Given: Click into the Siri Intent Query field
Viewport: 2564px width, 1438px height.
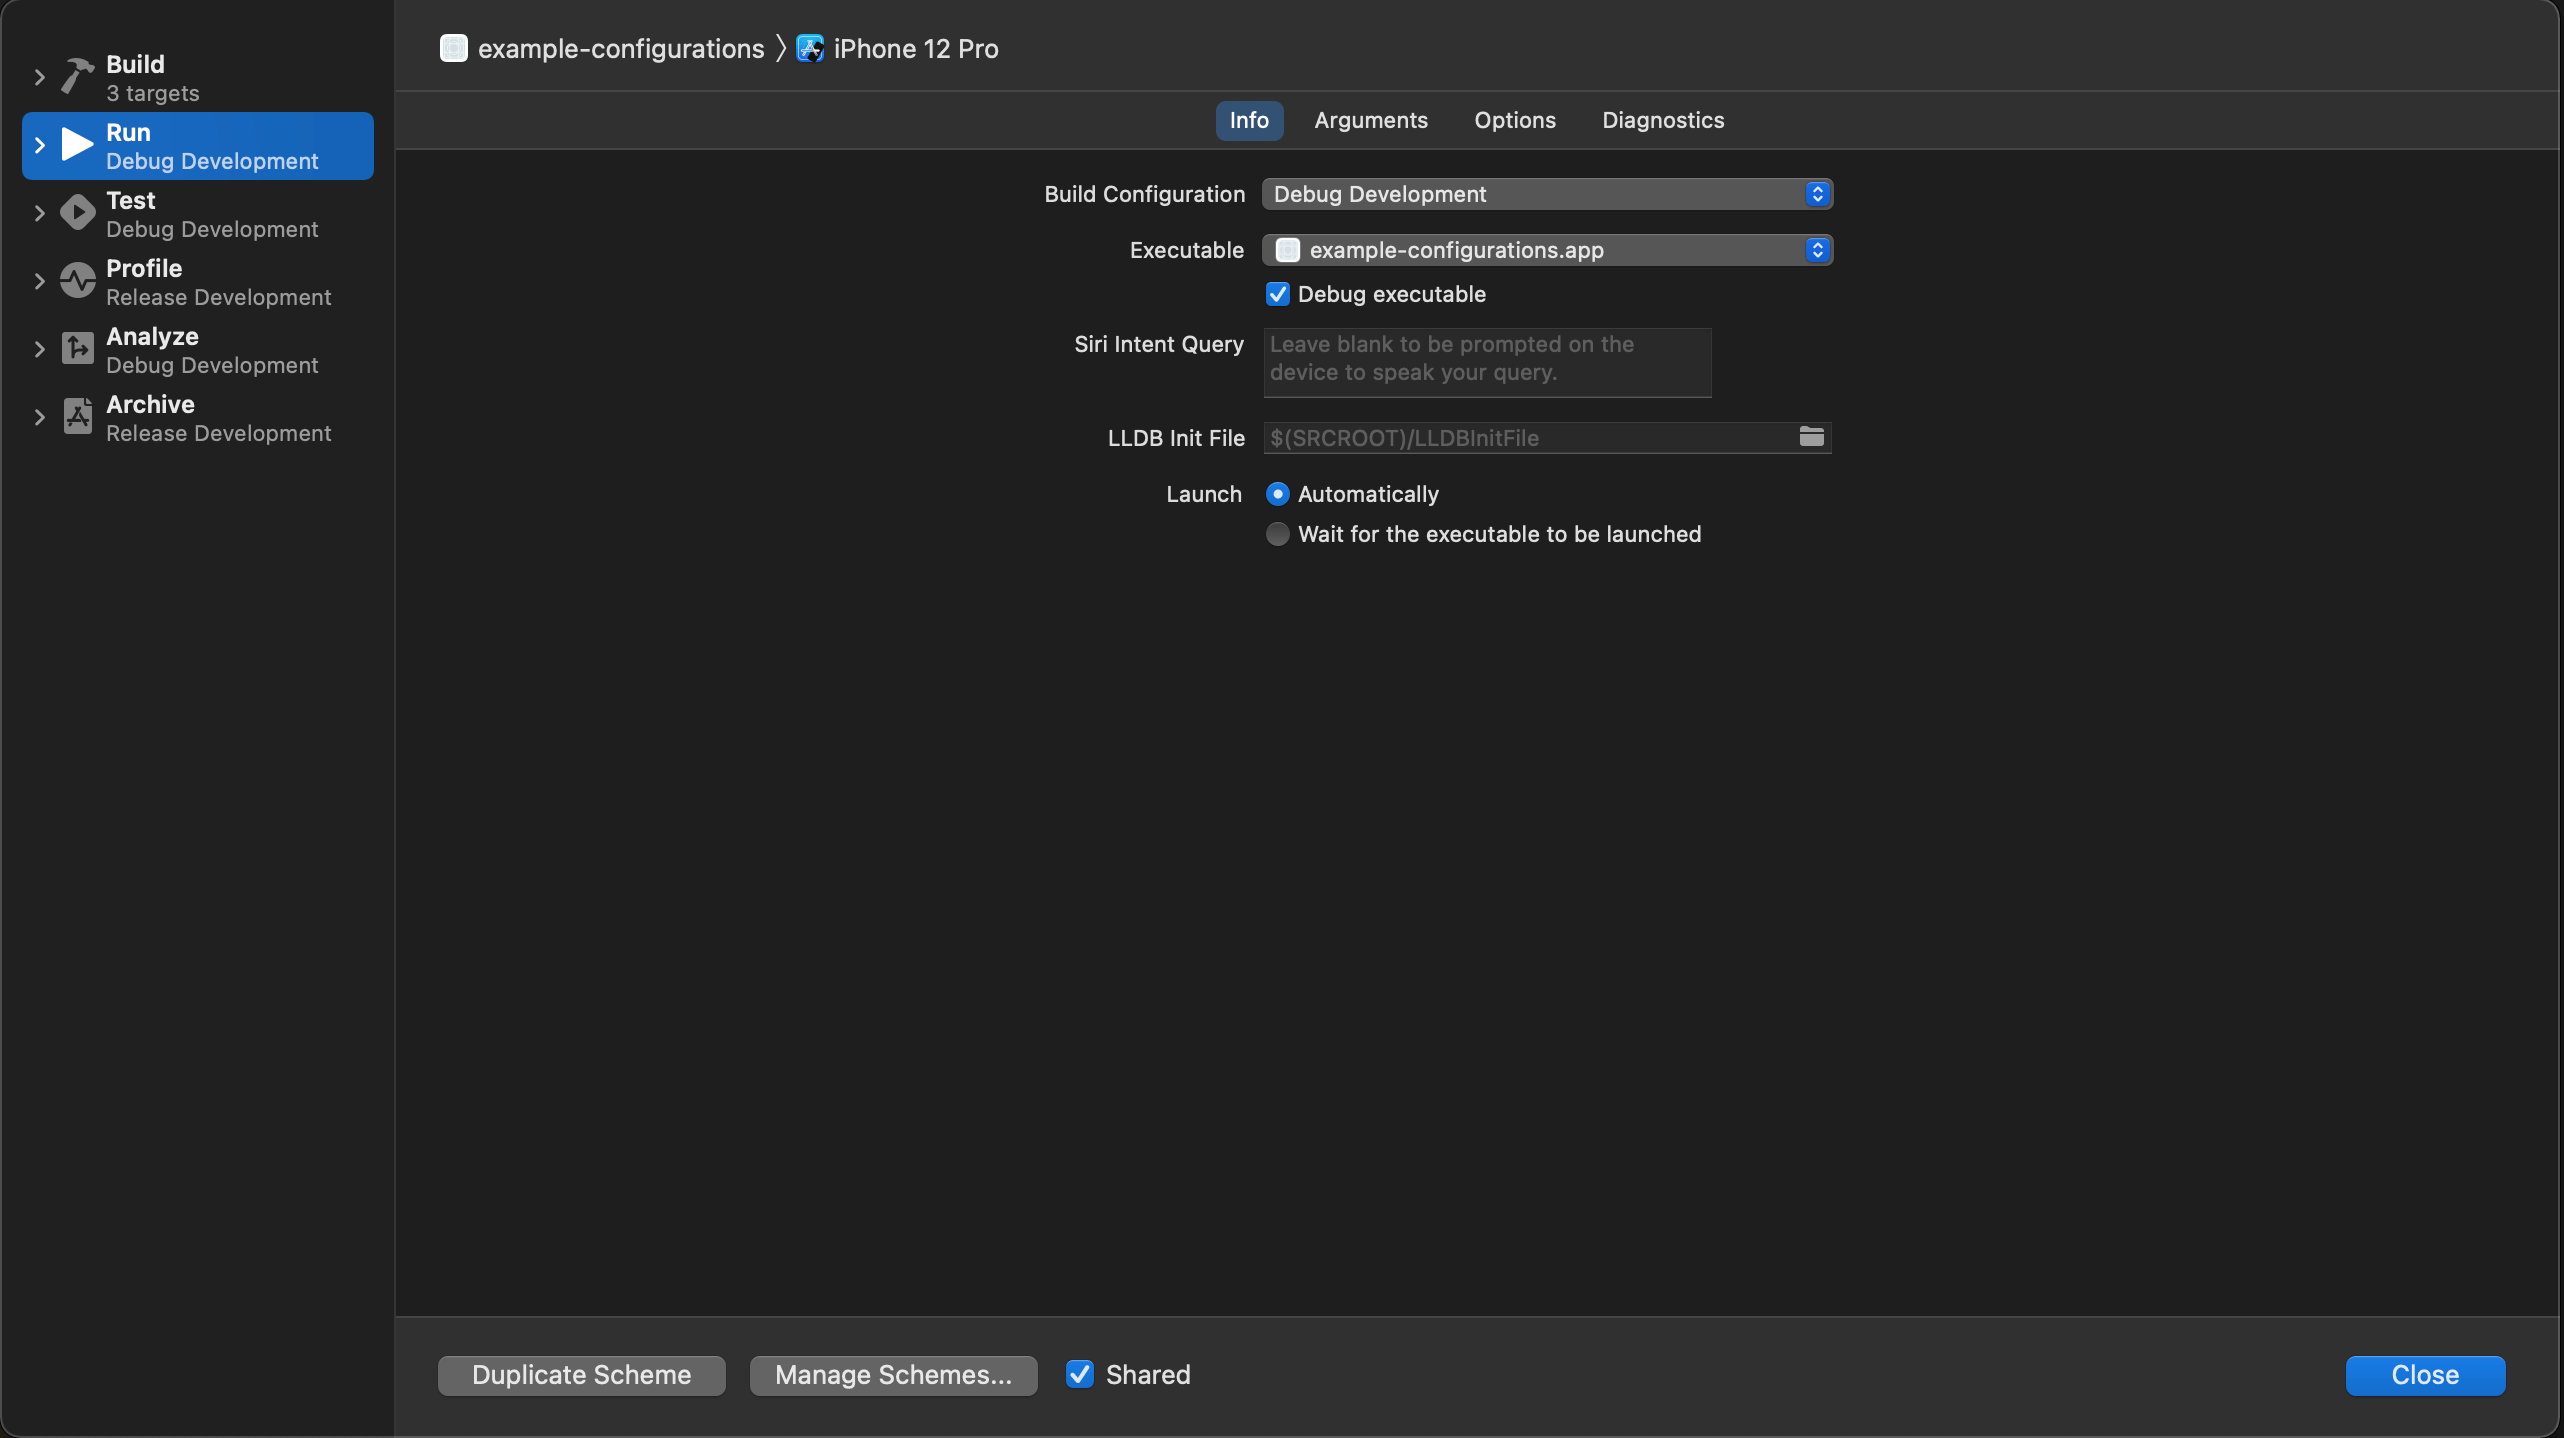Looking at the screenshot, I should [x=1486, y=362].
